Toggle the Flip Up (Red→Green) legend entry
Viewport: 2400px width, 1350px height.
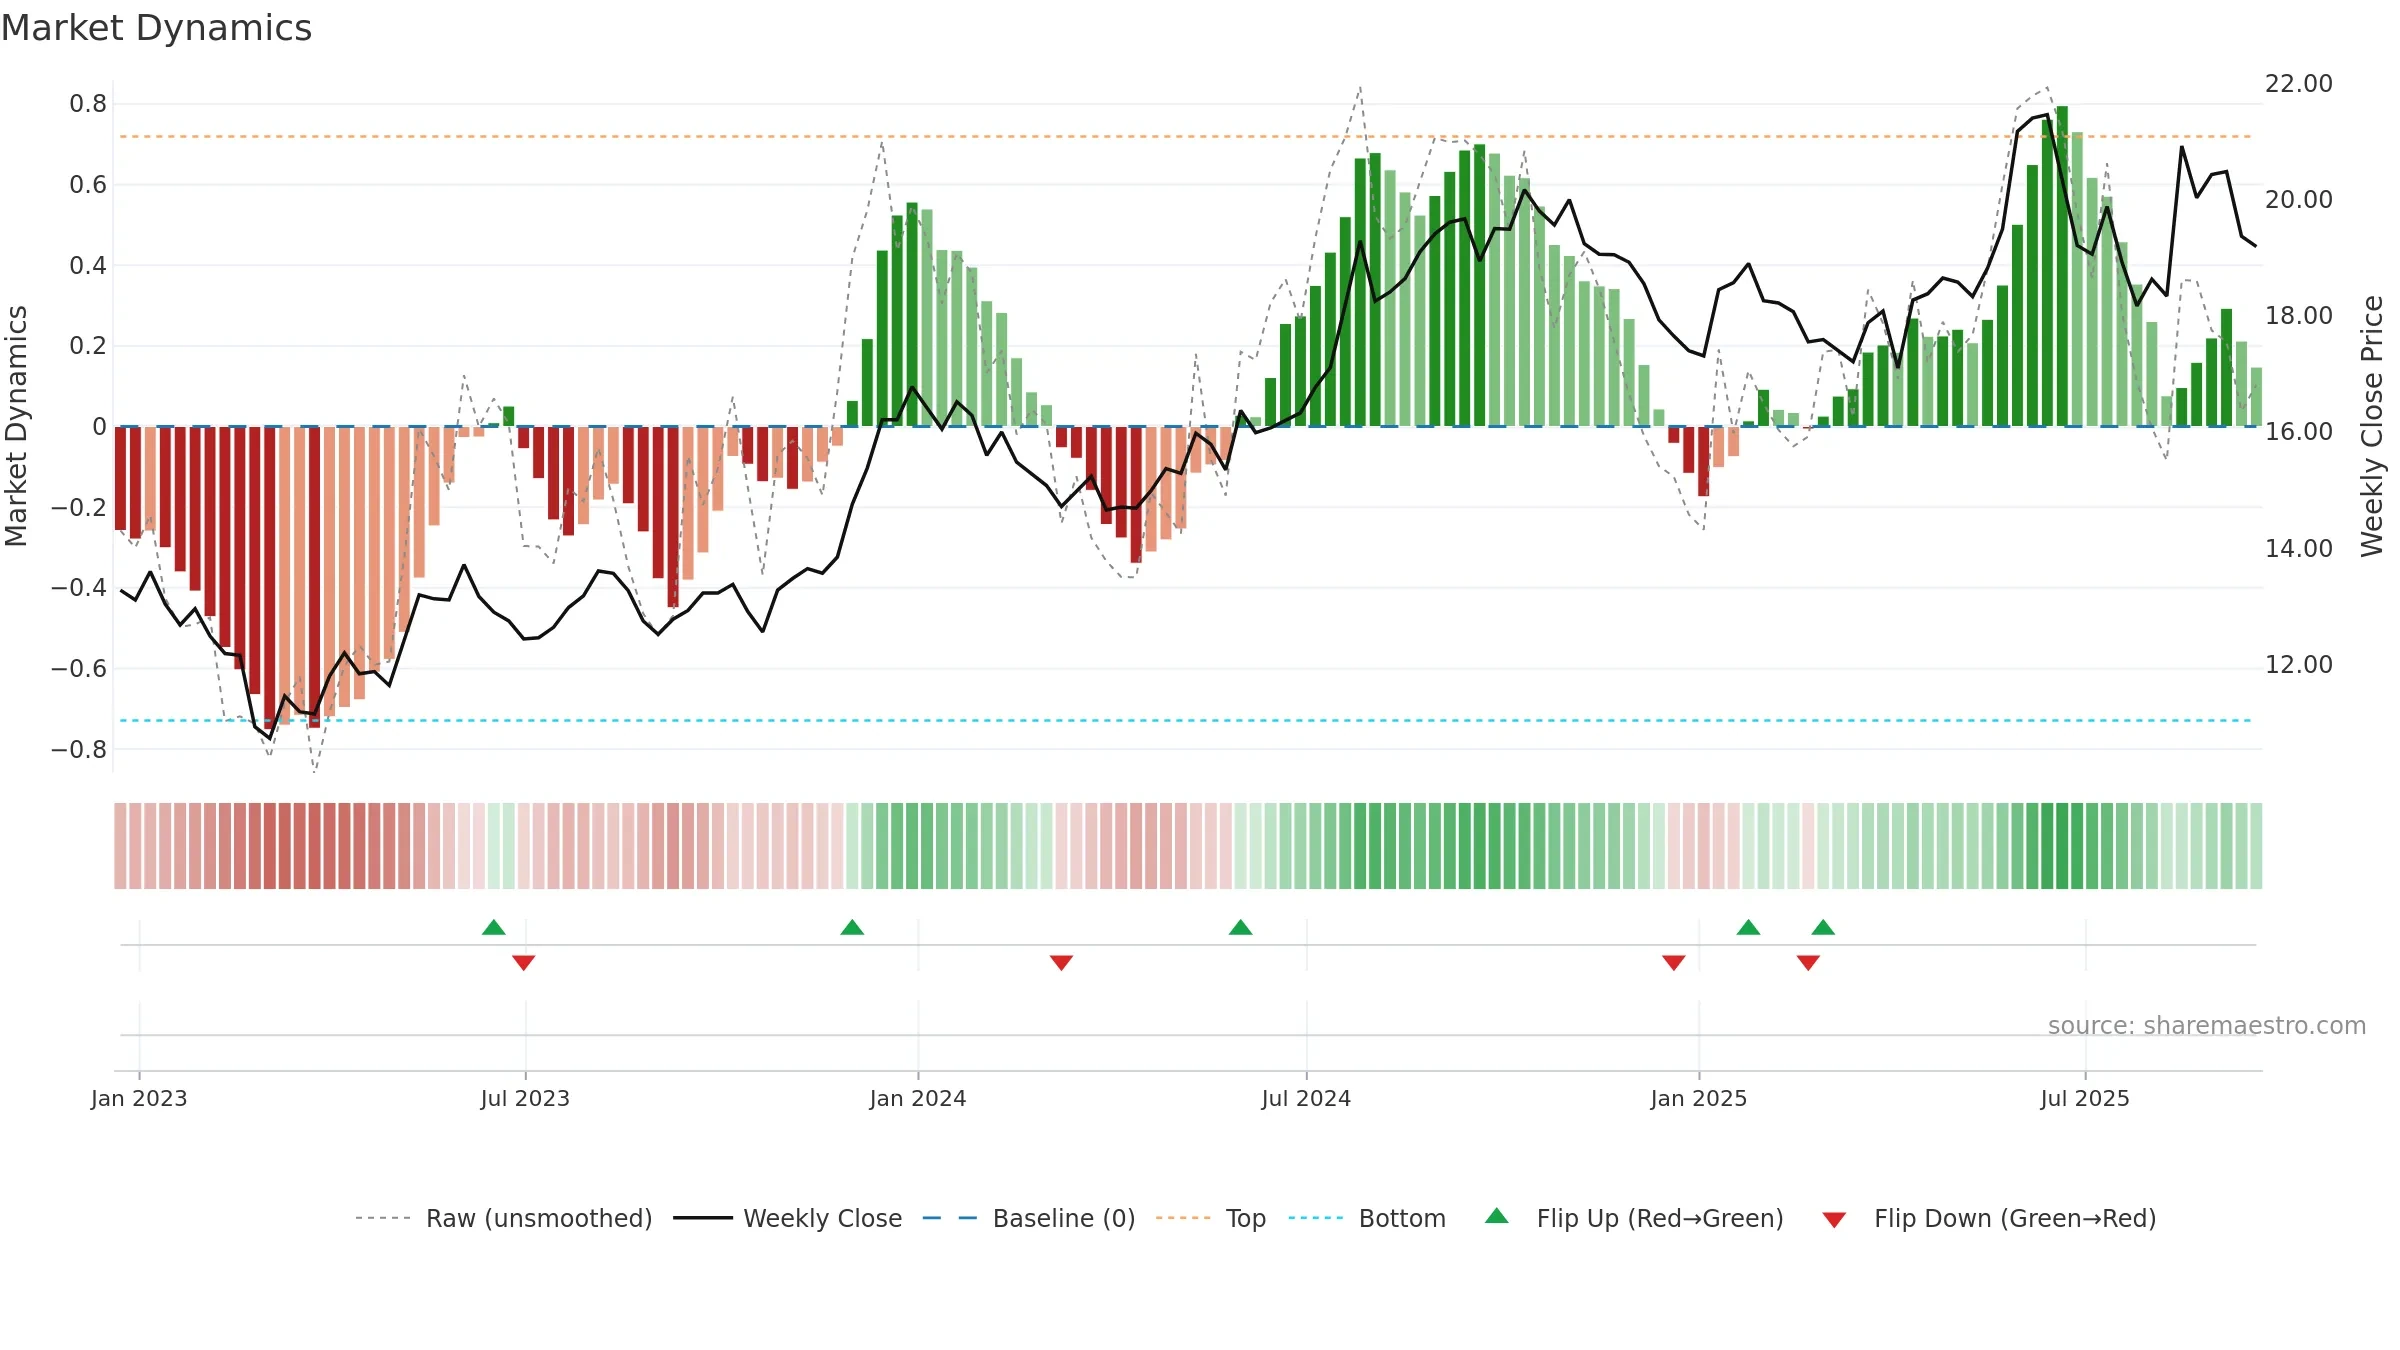click(1634, 1218)
